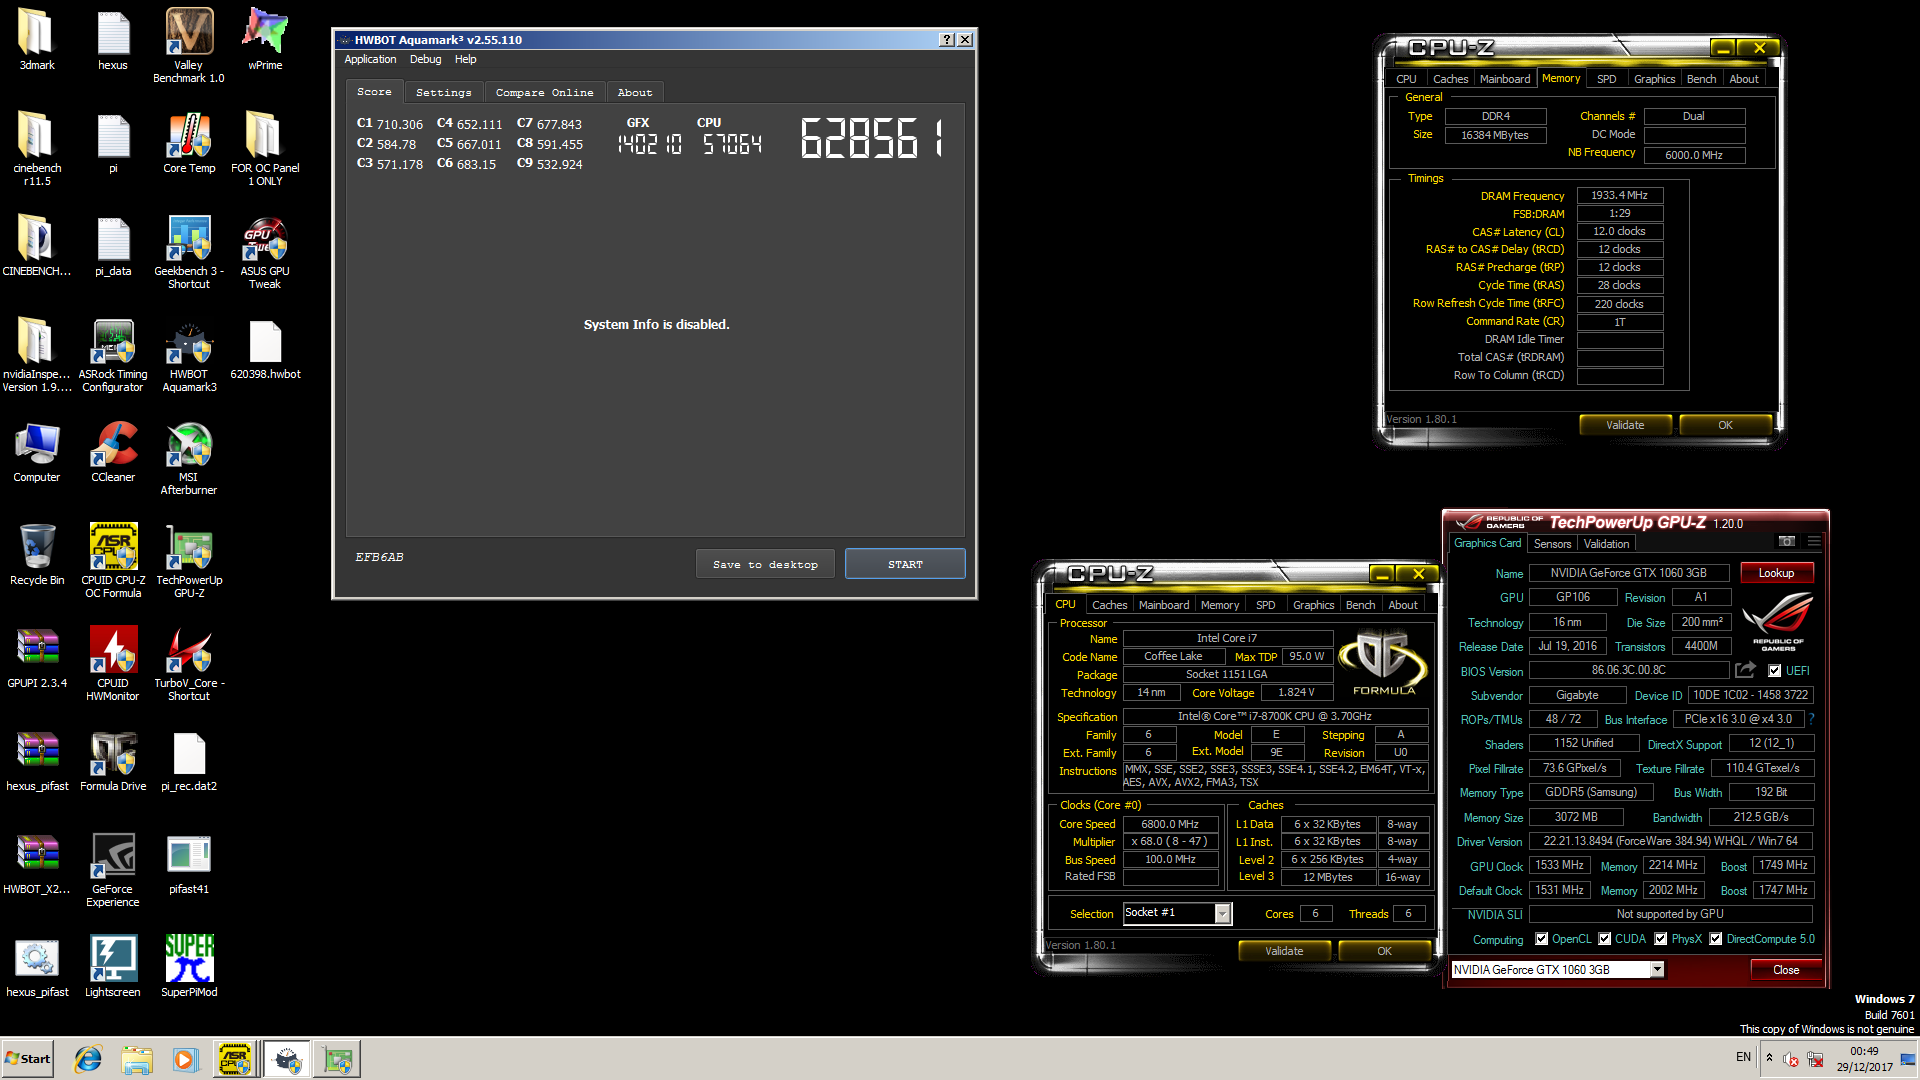Screen dimensions: 1920x1080
Task: Open Lightscreen desktop icon
Action: (113, 967)
